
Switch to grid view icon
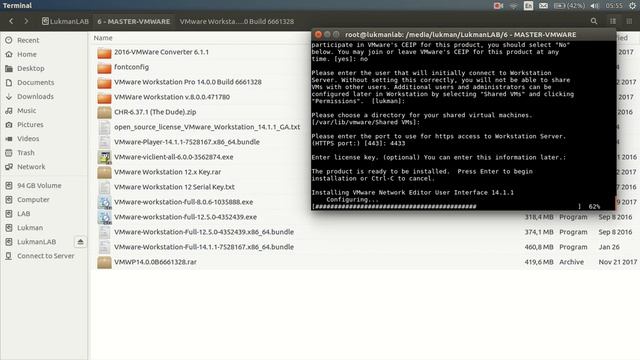629,21
